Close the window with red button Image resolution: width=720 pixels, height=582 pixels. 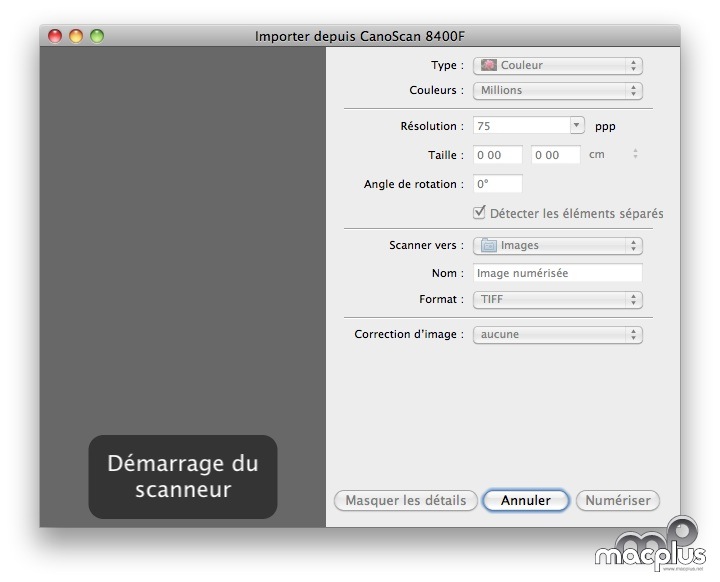55,36
